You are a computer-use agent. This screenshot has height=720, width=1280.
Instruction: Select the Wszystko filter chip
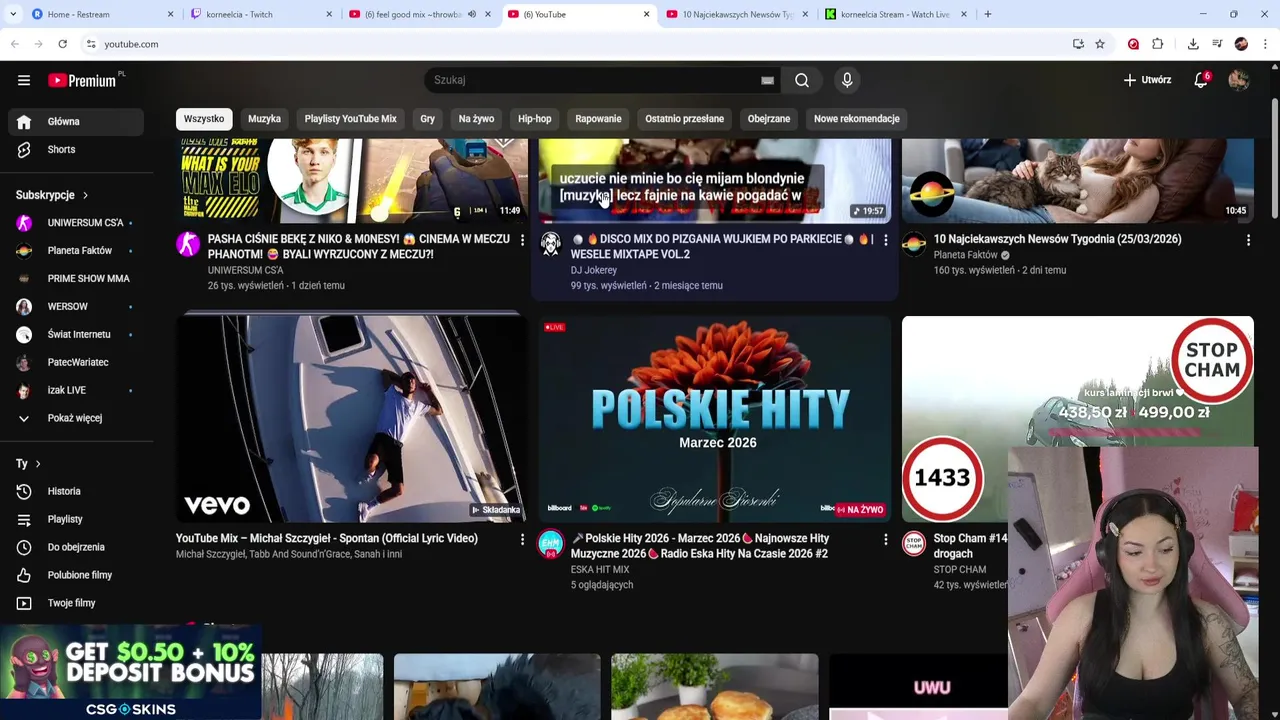[x=204, y=118]
